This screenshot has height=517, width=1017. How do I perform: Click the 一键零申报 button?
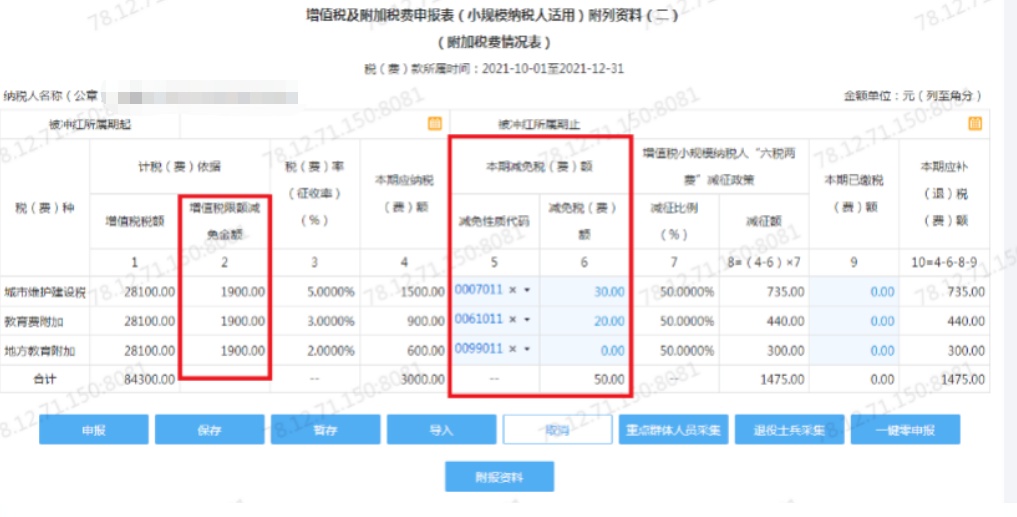point(905,429)
